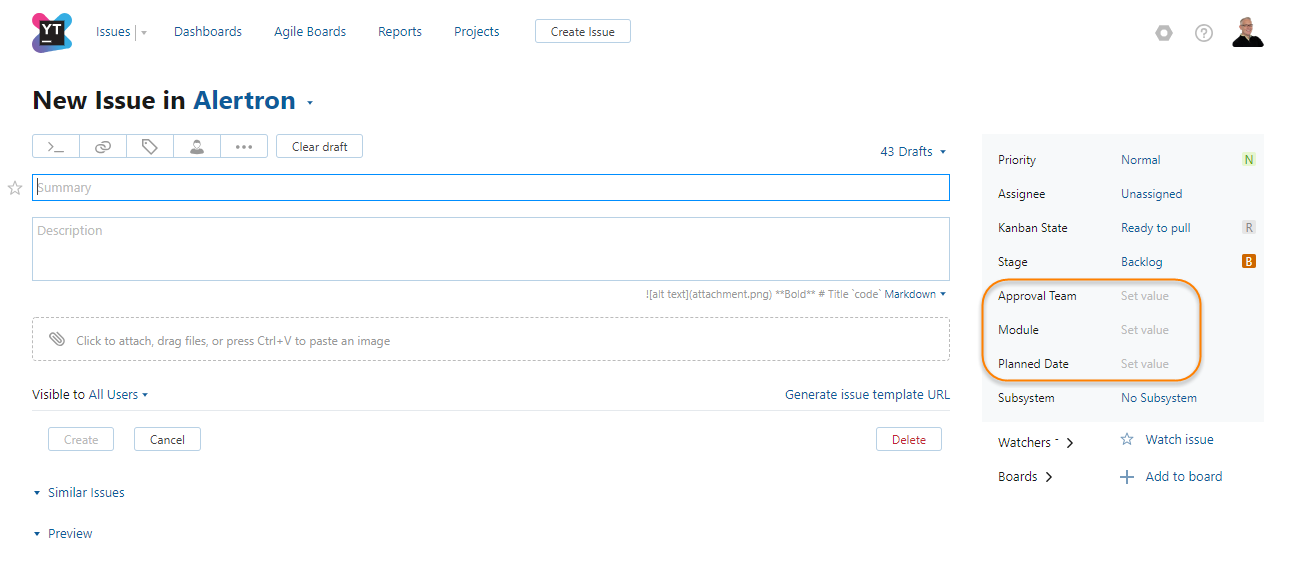Image resolution: width=1296 pixels, height=571 pixels.
Task: Open the Projects menu
Action: (x=477, y=32)
